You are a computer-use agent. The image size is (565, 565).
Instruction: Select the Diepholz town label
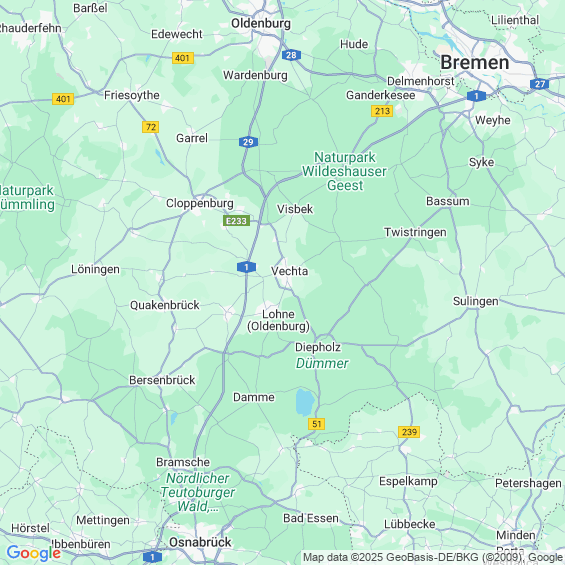tap(318, 347)
